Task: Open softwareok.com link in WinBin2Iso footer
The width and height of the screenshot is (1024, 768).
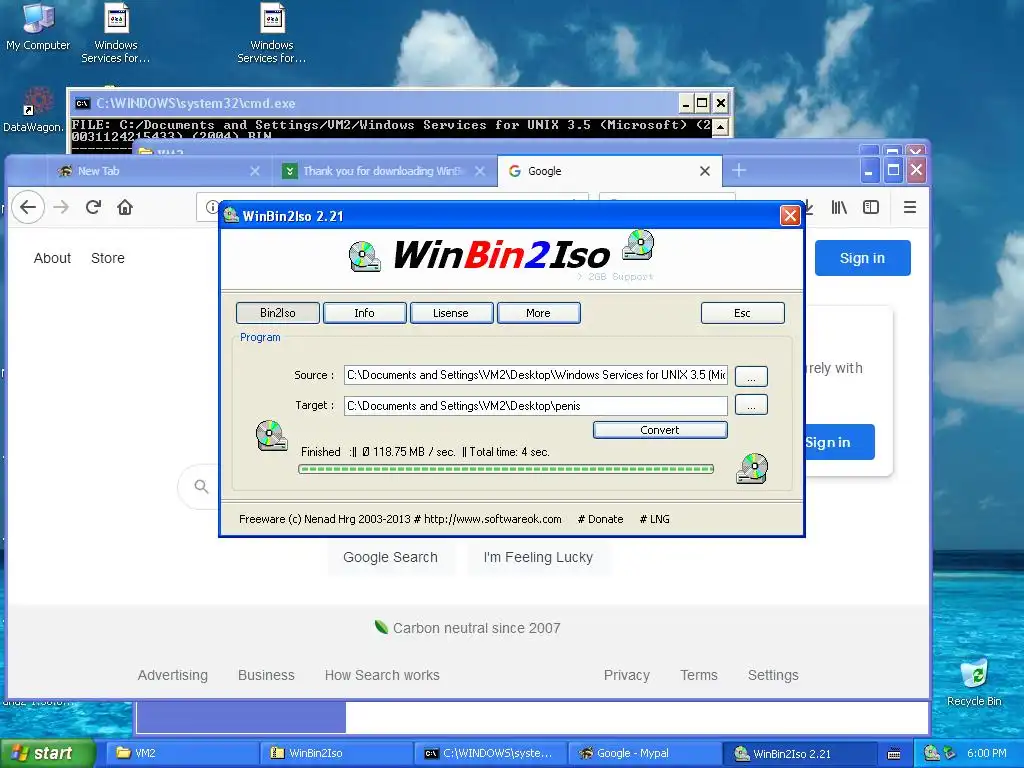Action: click(x=492, y=519)
